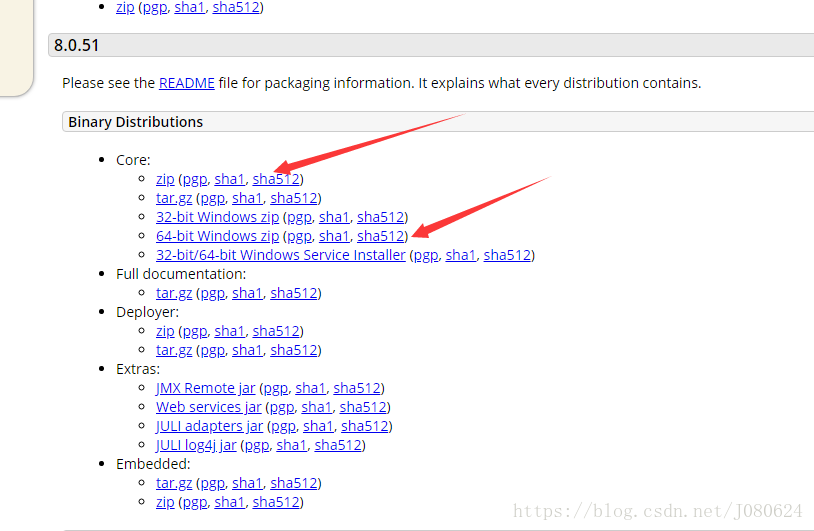Open pgp for Windows Service Installer

coord(426,256)
